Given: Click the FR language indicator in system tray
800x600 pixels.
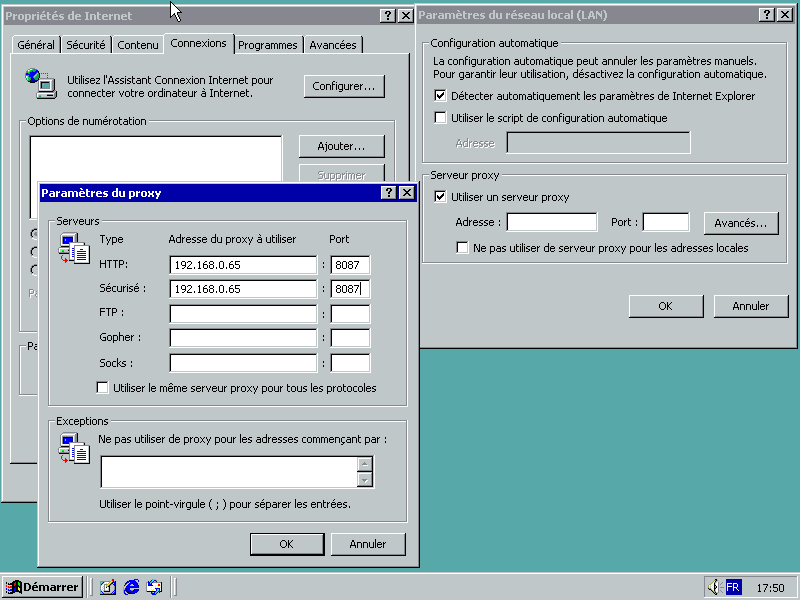Looking at the screenshot, I should tap(734, 587).
